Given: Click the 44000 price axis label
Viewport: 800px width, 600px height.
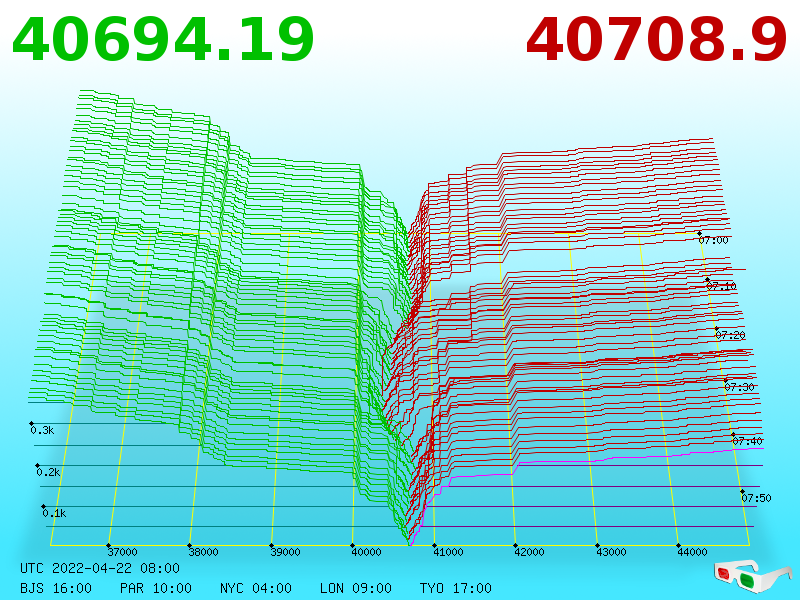Looking at the screenshot, I should coord(692,552).
